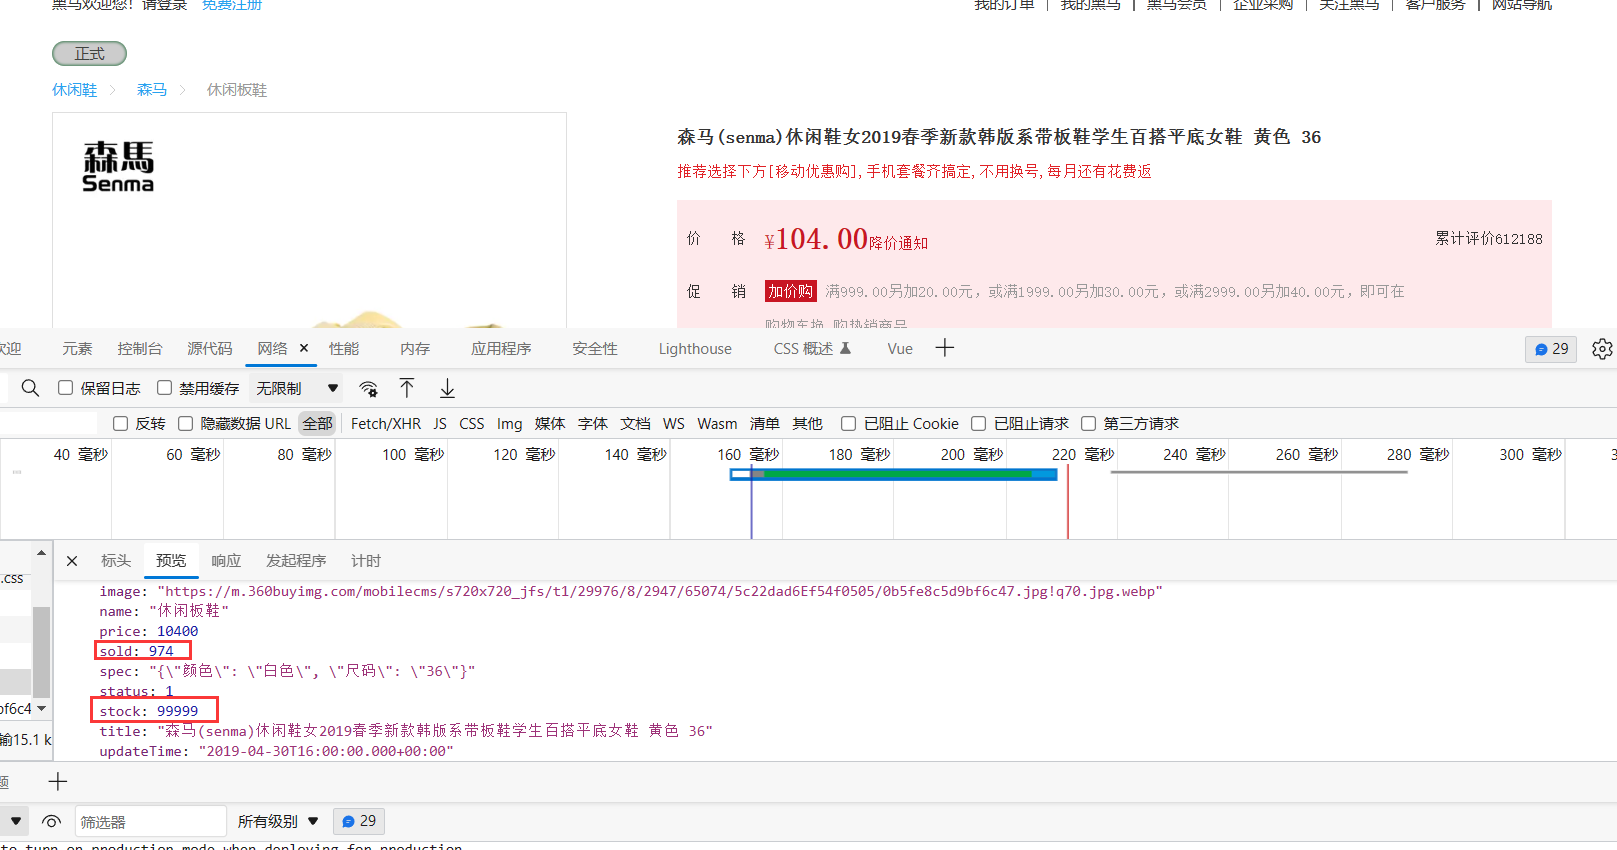This screenshot has height=850, width=1617.
Task: Filter requests by media type 媒体
Action: (x=550, y=424)
